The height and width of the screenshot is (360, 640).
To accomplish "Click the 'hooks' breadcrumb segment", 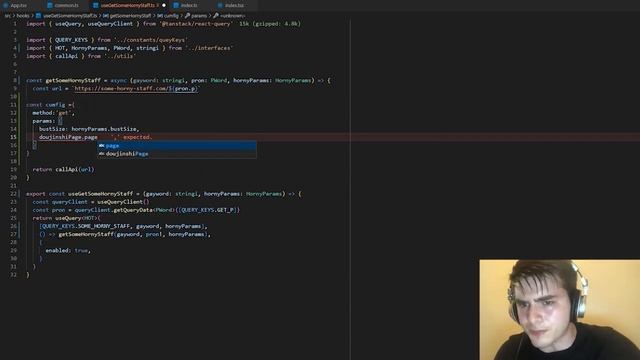I will click(23, 16).
